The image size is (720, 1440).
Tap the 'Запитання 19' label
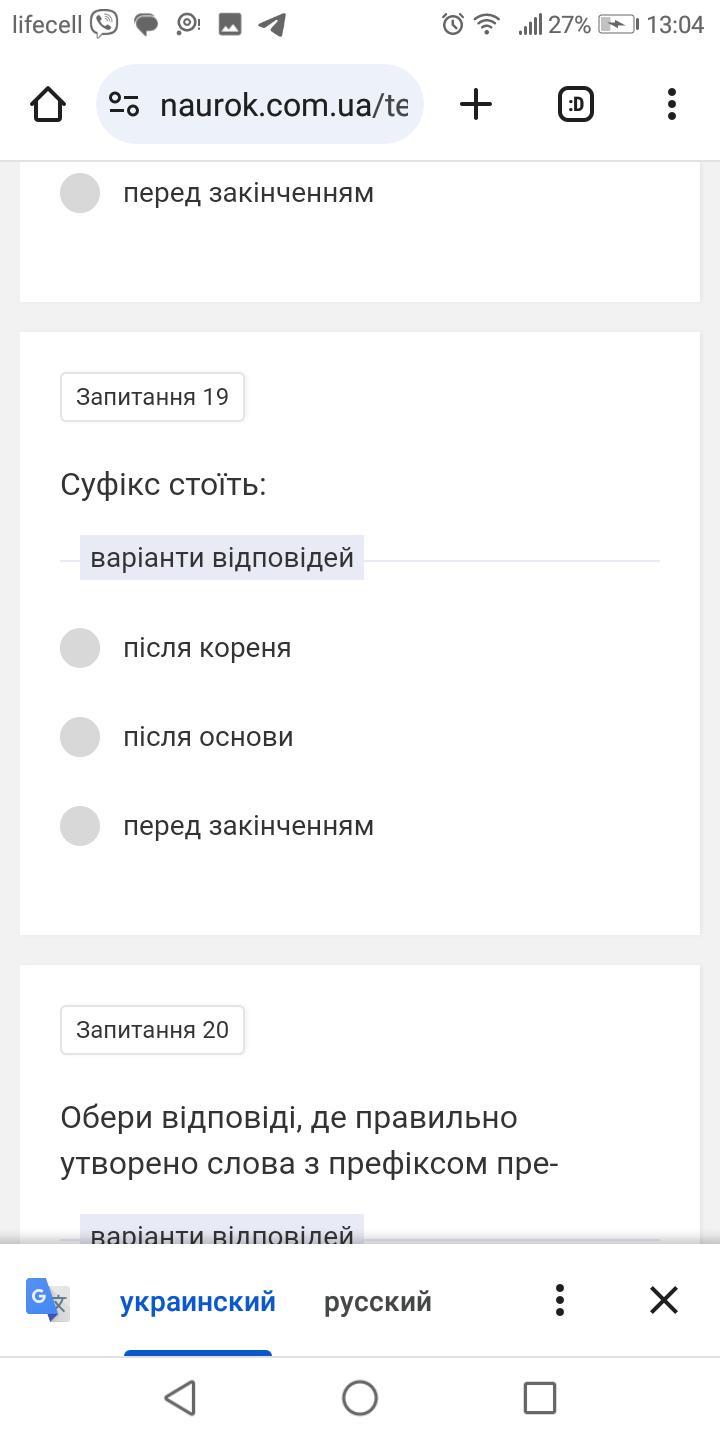152,397
